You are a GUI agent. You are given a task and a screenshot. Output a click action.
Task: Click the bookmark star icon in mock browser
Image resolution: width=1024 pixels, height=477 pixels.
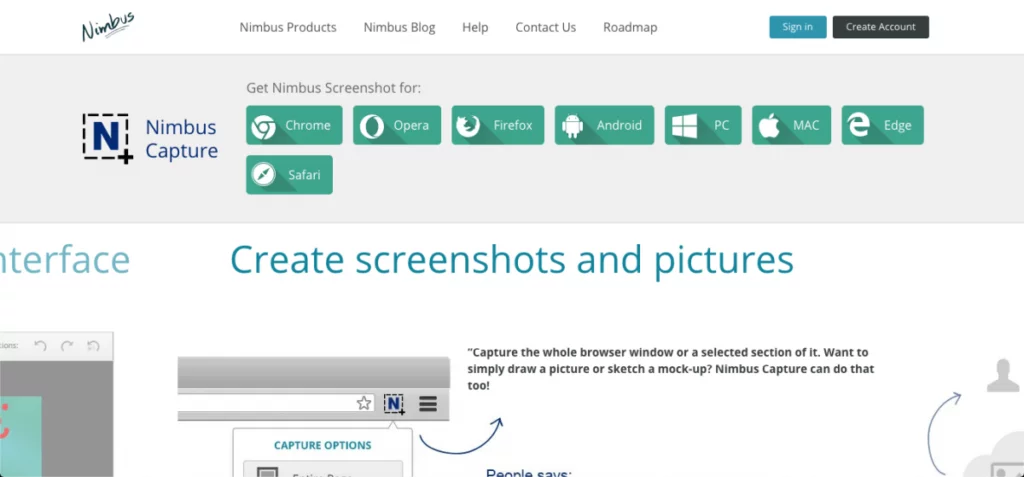point(364,404)
